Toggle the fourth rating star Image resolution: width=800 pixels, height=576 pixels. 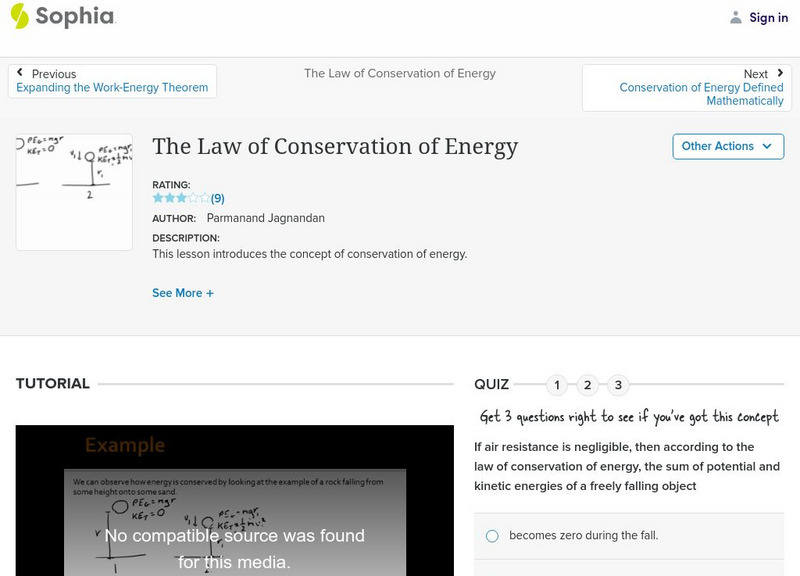point(194,198)
